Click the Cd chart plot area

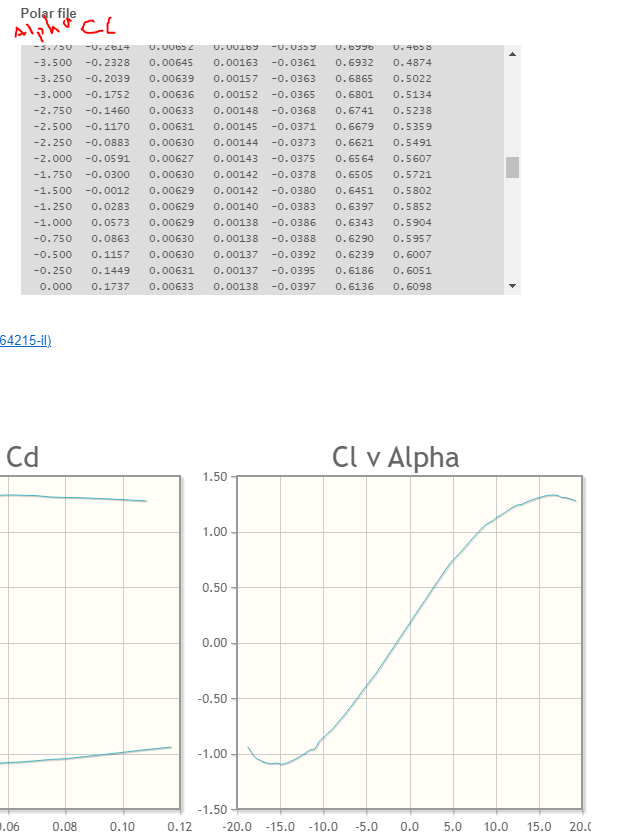point(89,642)
